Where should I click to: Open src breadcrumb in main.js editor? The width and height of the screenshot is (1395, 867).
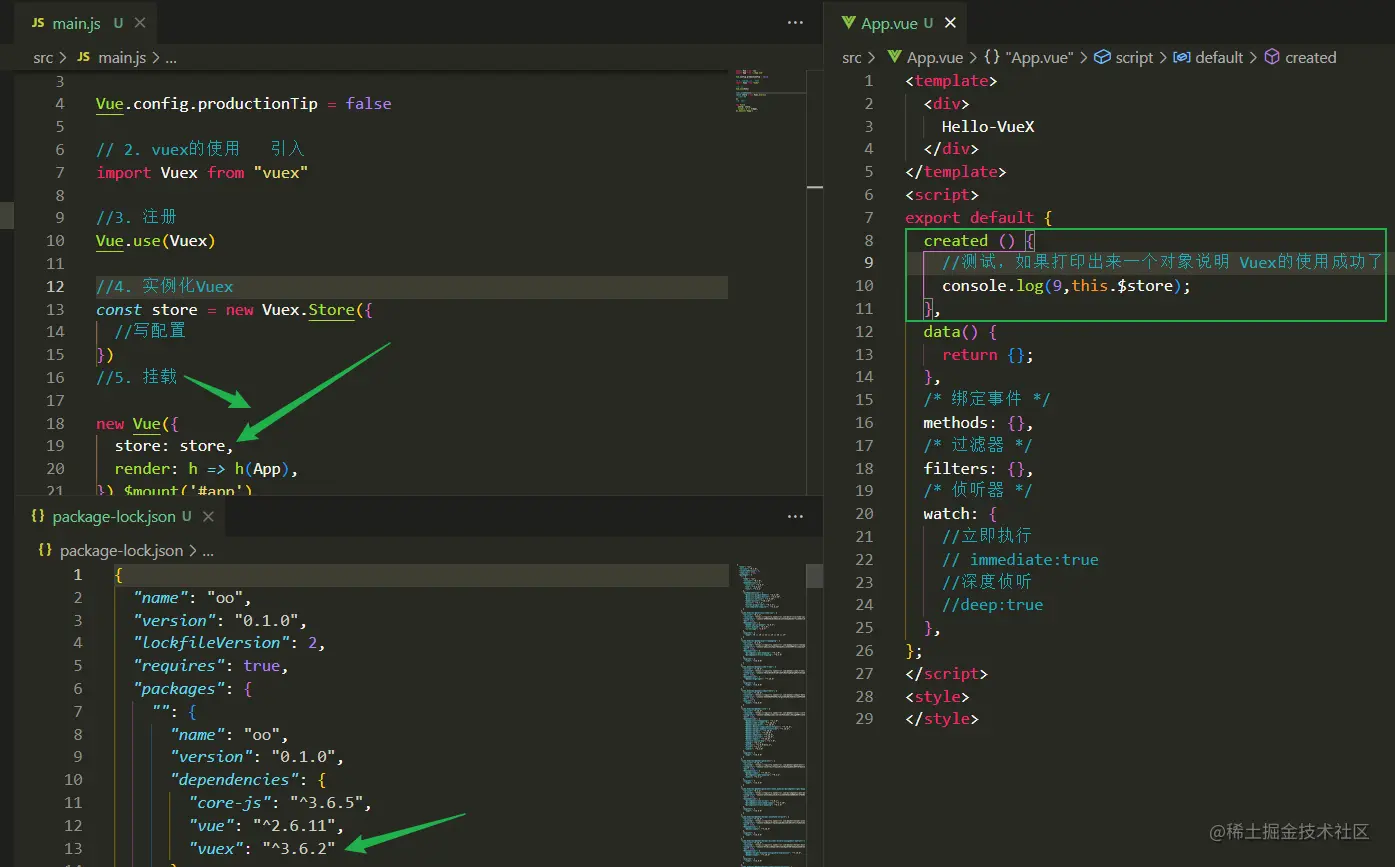43,58
